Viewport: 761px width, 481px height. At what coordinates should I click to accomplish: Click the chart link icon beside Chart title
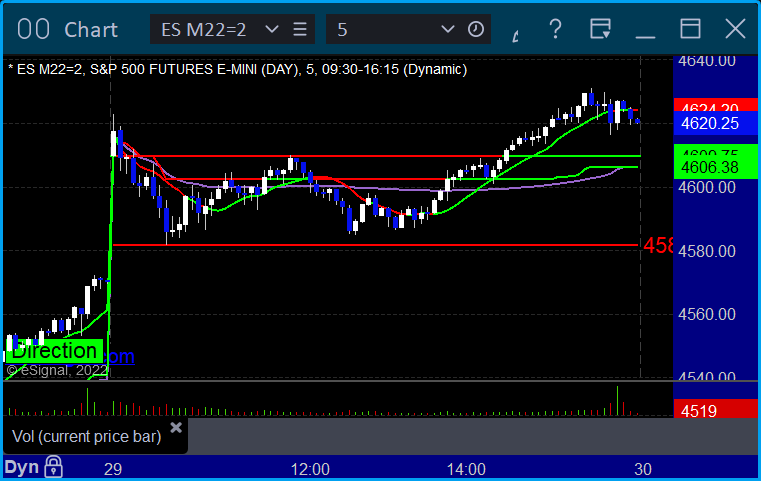pyautogui.click(x=33, y=29)
